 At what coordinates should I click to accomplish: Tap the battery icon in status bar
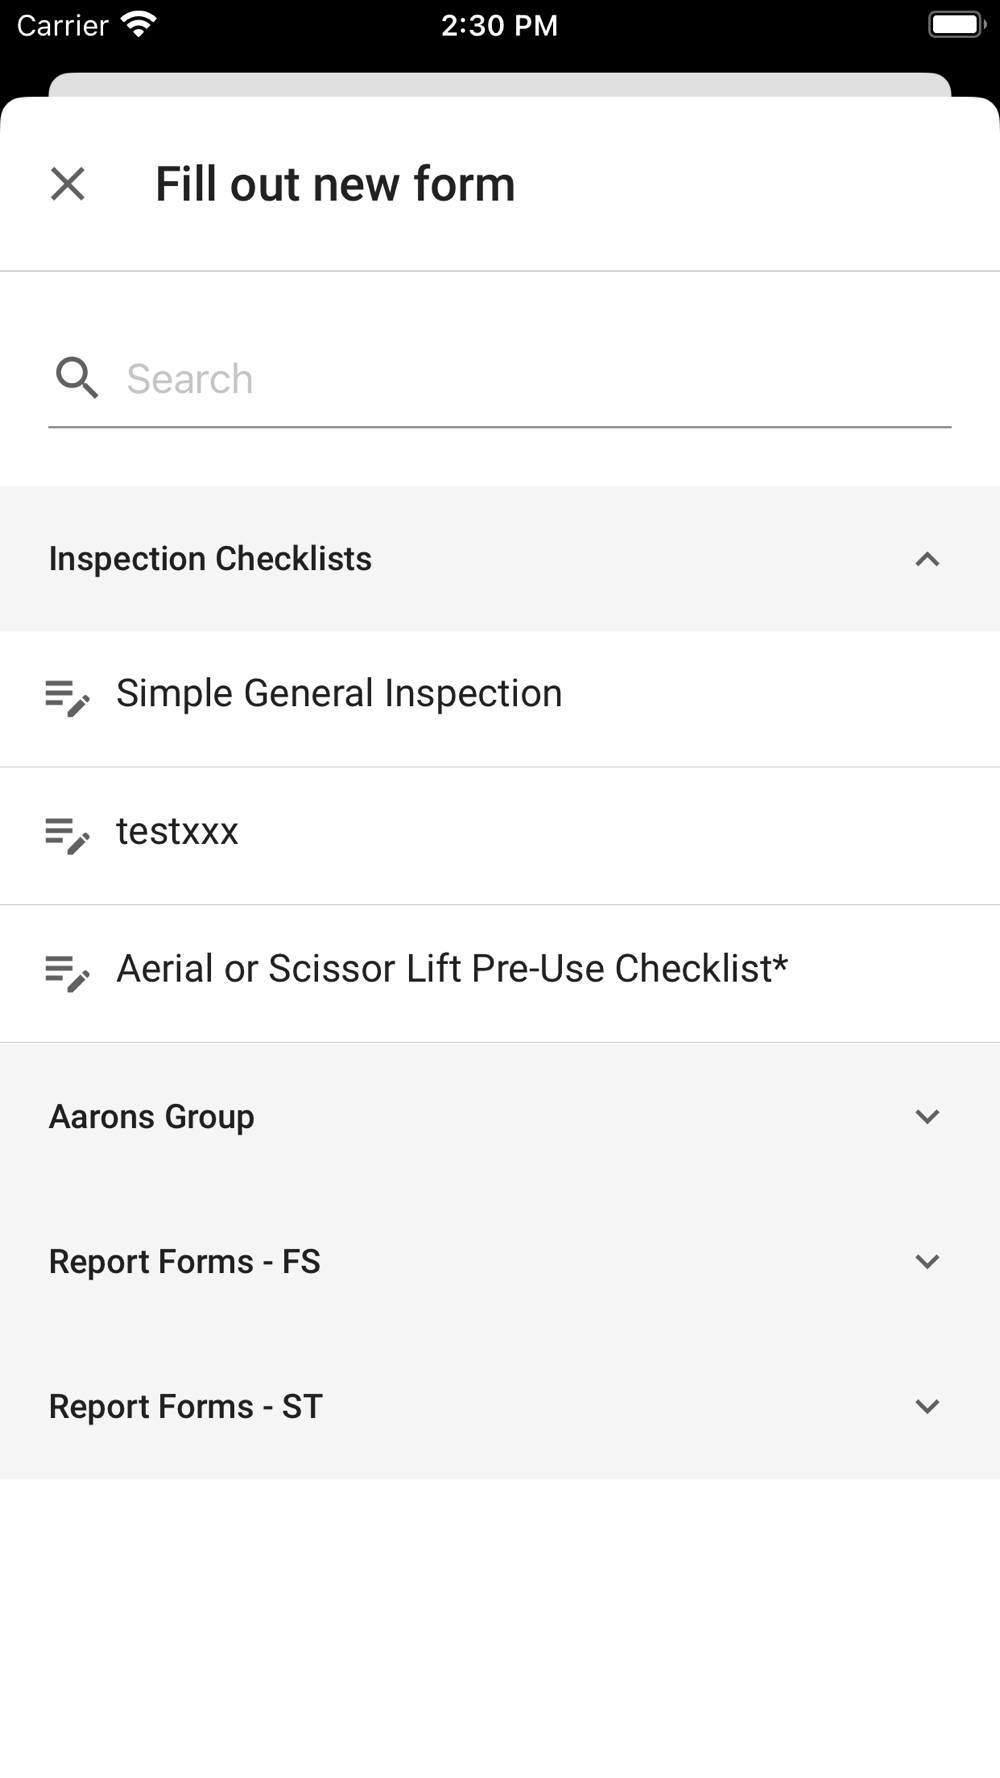point(956,24)
